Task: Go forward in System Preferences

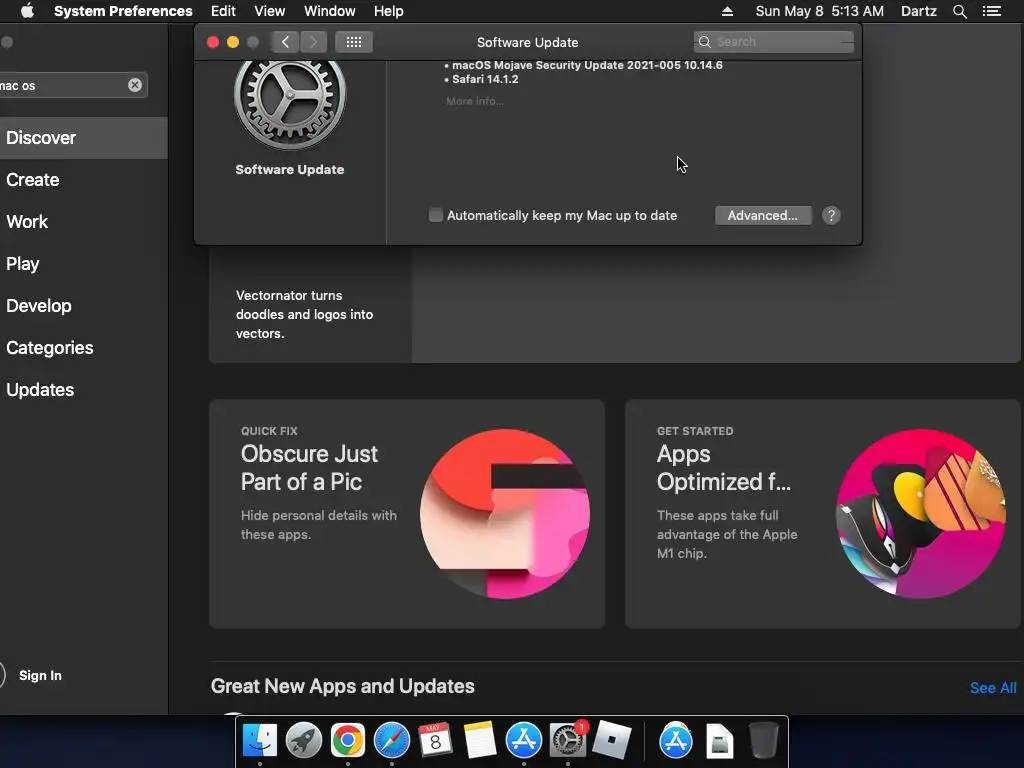Action: (313, 42)
